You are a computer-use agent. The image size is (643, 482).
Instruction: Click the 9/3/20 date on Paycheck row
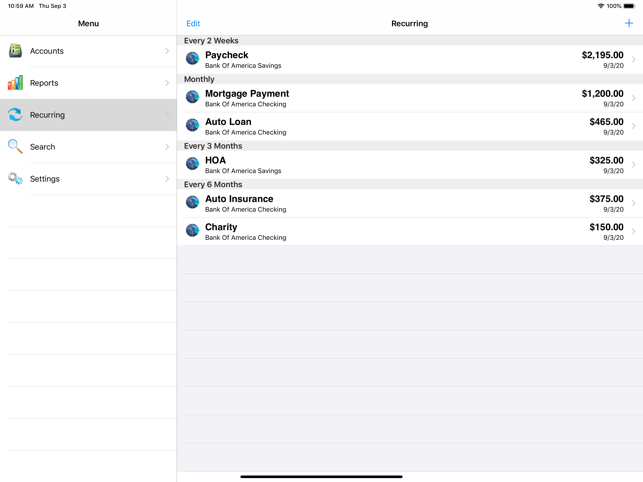click(613, 66)
